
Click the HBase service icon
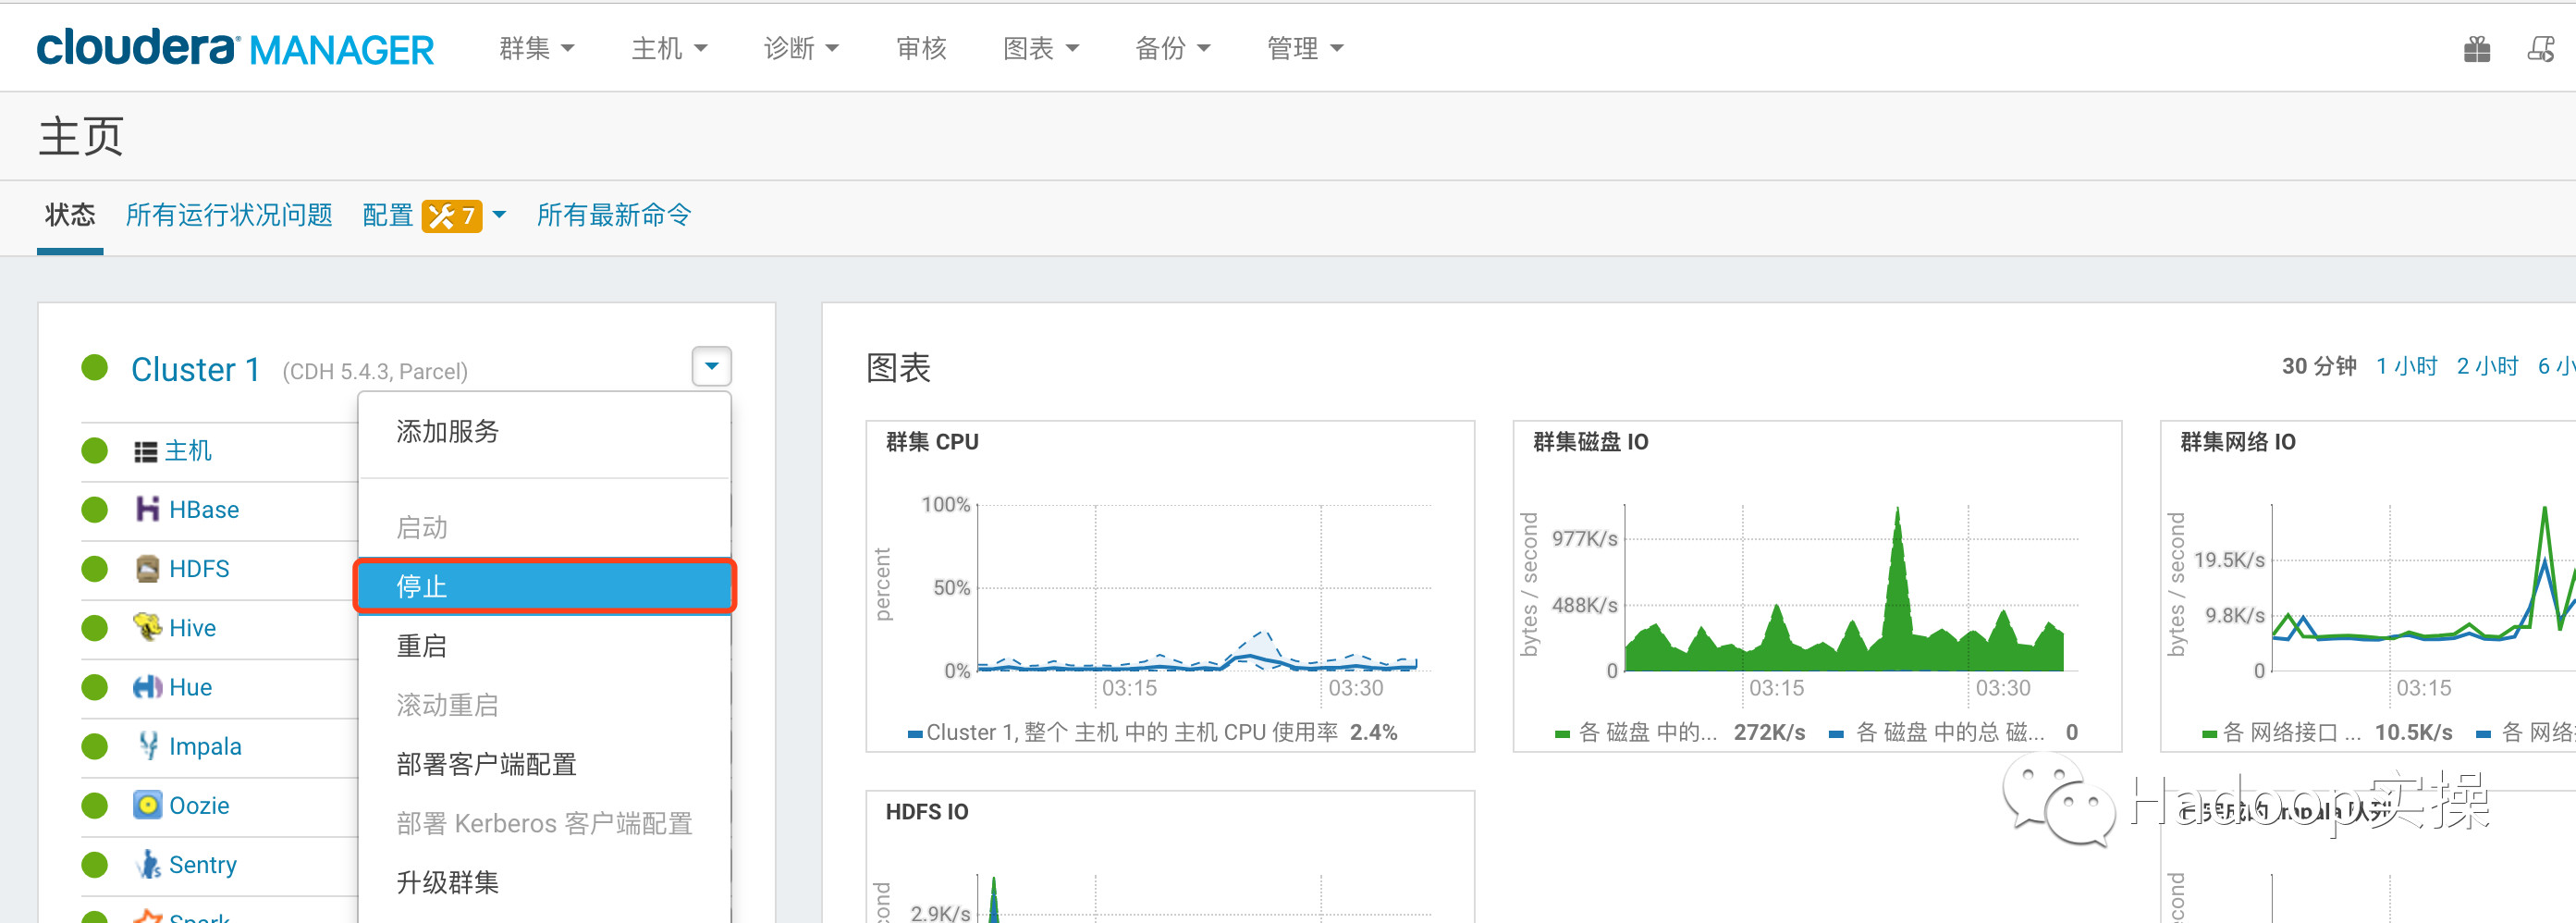coord(148,509)
